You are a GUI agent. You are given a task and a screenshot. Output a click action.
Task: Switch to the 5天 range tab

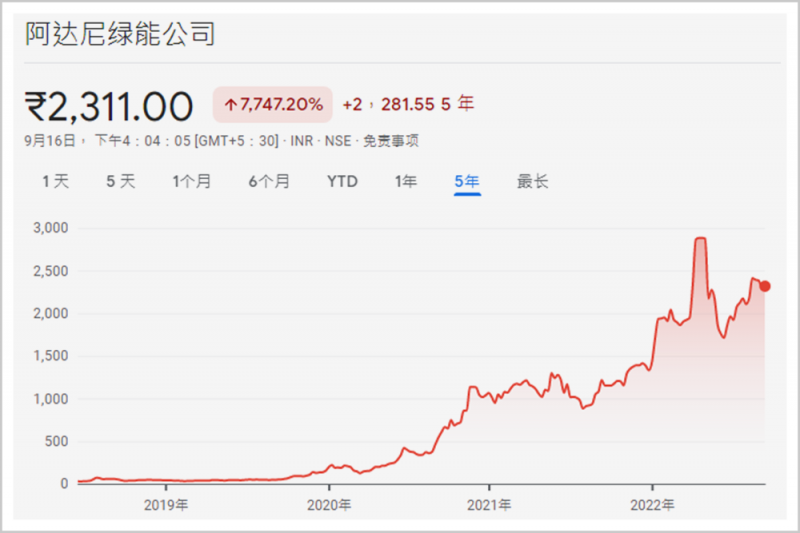click(120, 181)
